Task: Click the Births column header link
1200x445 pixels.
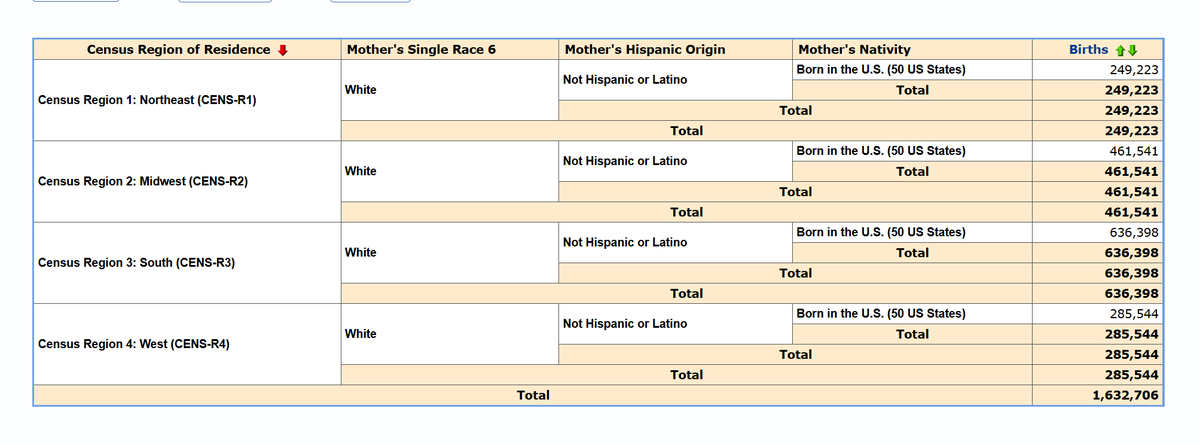Action: [x=1088, y=50]
